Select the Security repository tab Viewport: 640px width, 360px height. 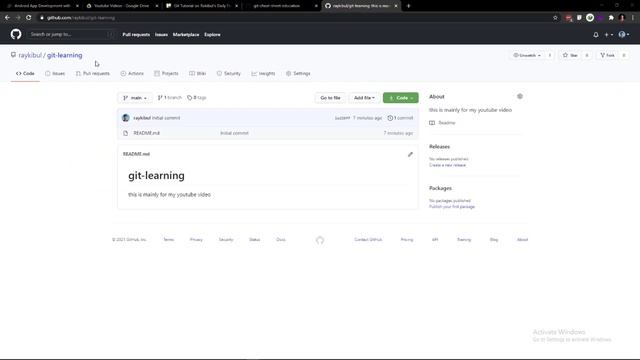pyautogui.click(x=229, y=73)
